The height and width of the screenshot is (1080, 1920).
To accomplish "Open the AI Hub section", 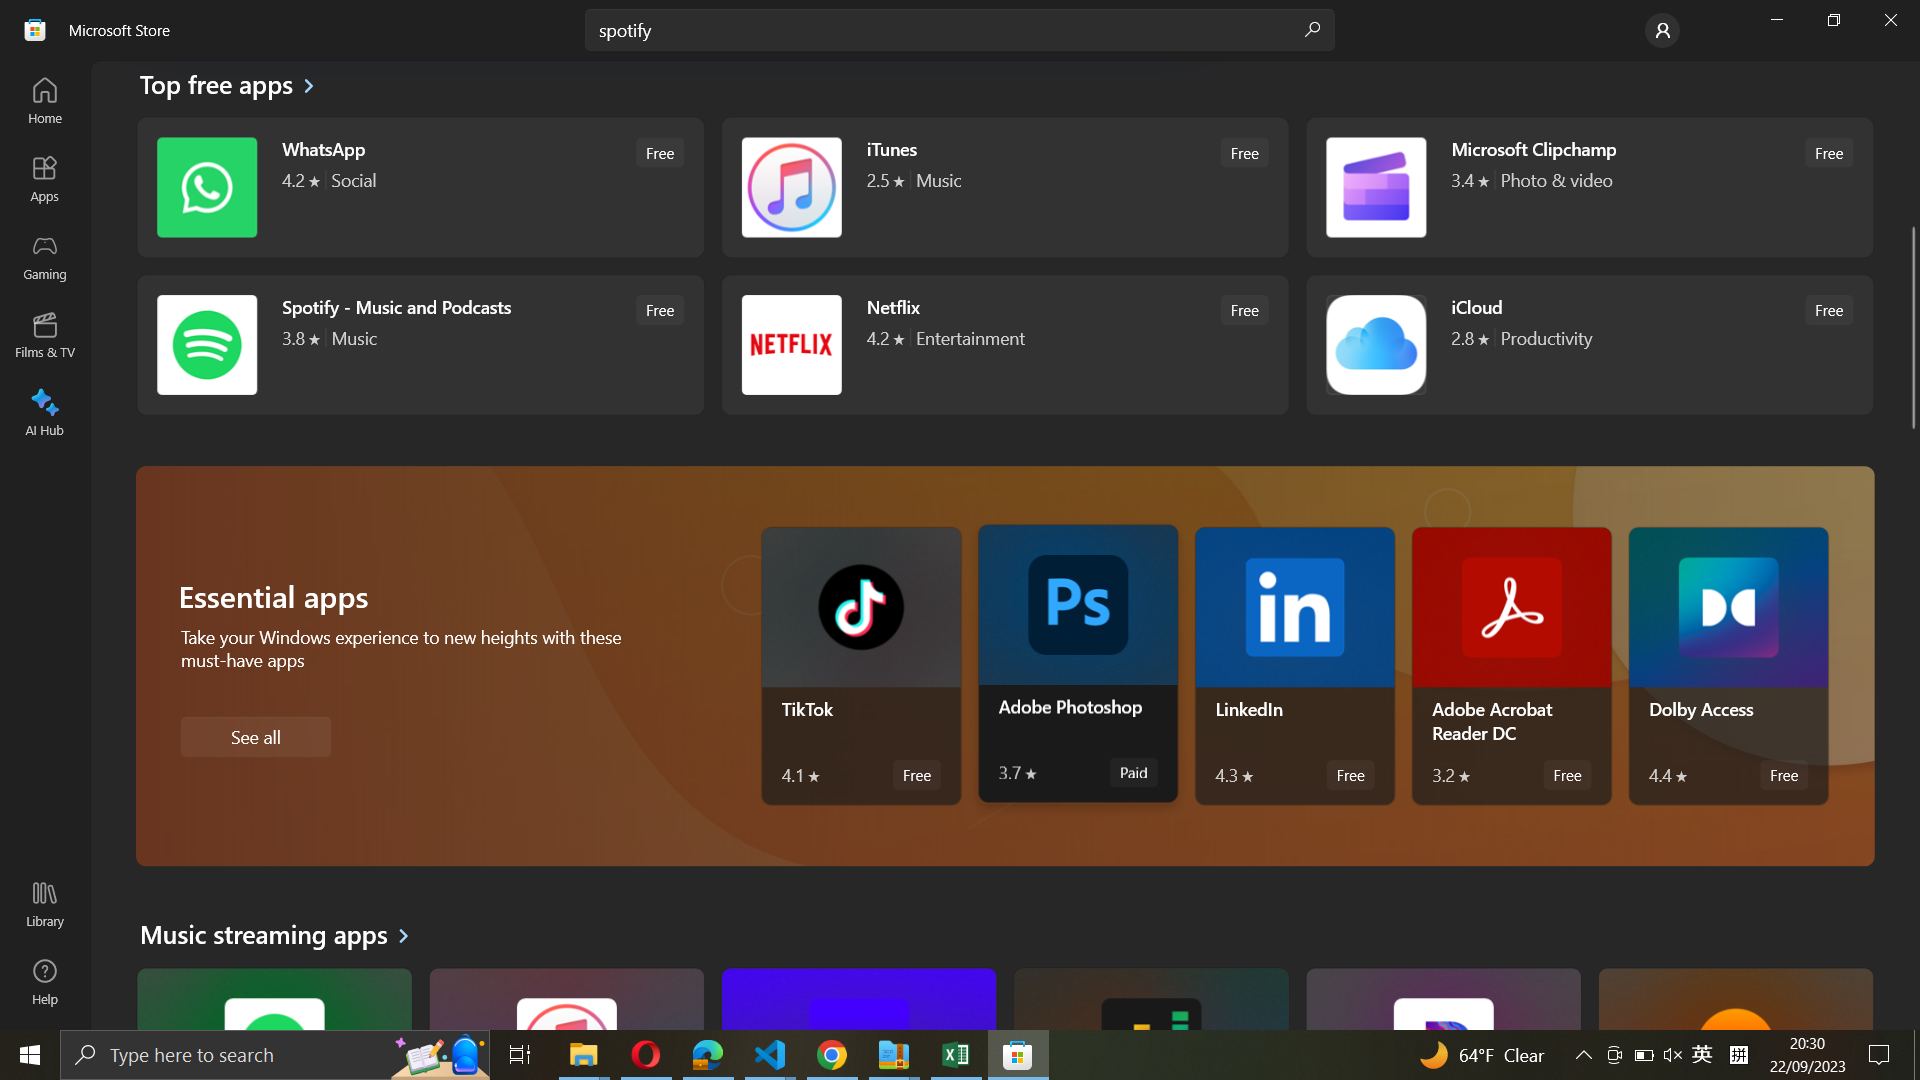I will [44, 413].
